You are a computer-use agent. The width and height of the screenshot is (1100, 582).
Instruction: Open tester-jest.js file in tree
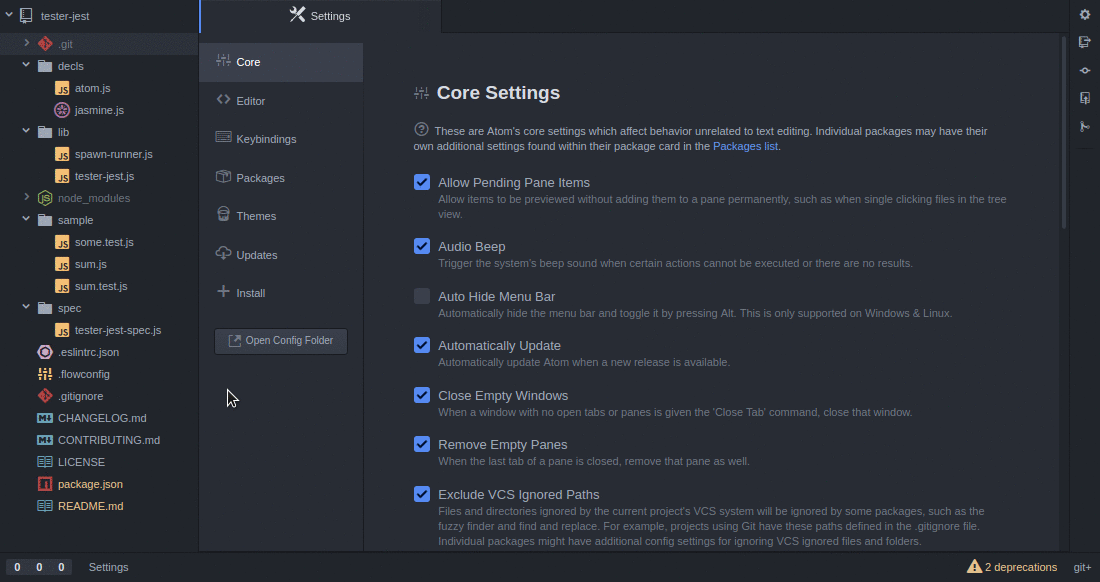(105, 176)
